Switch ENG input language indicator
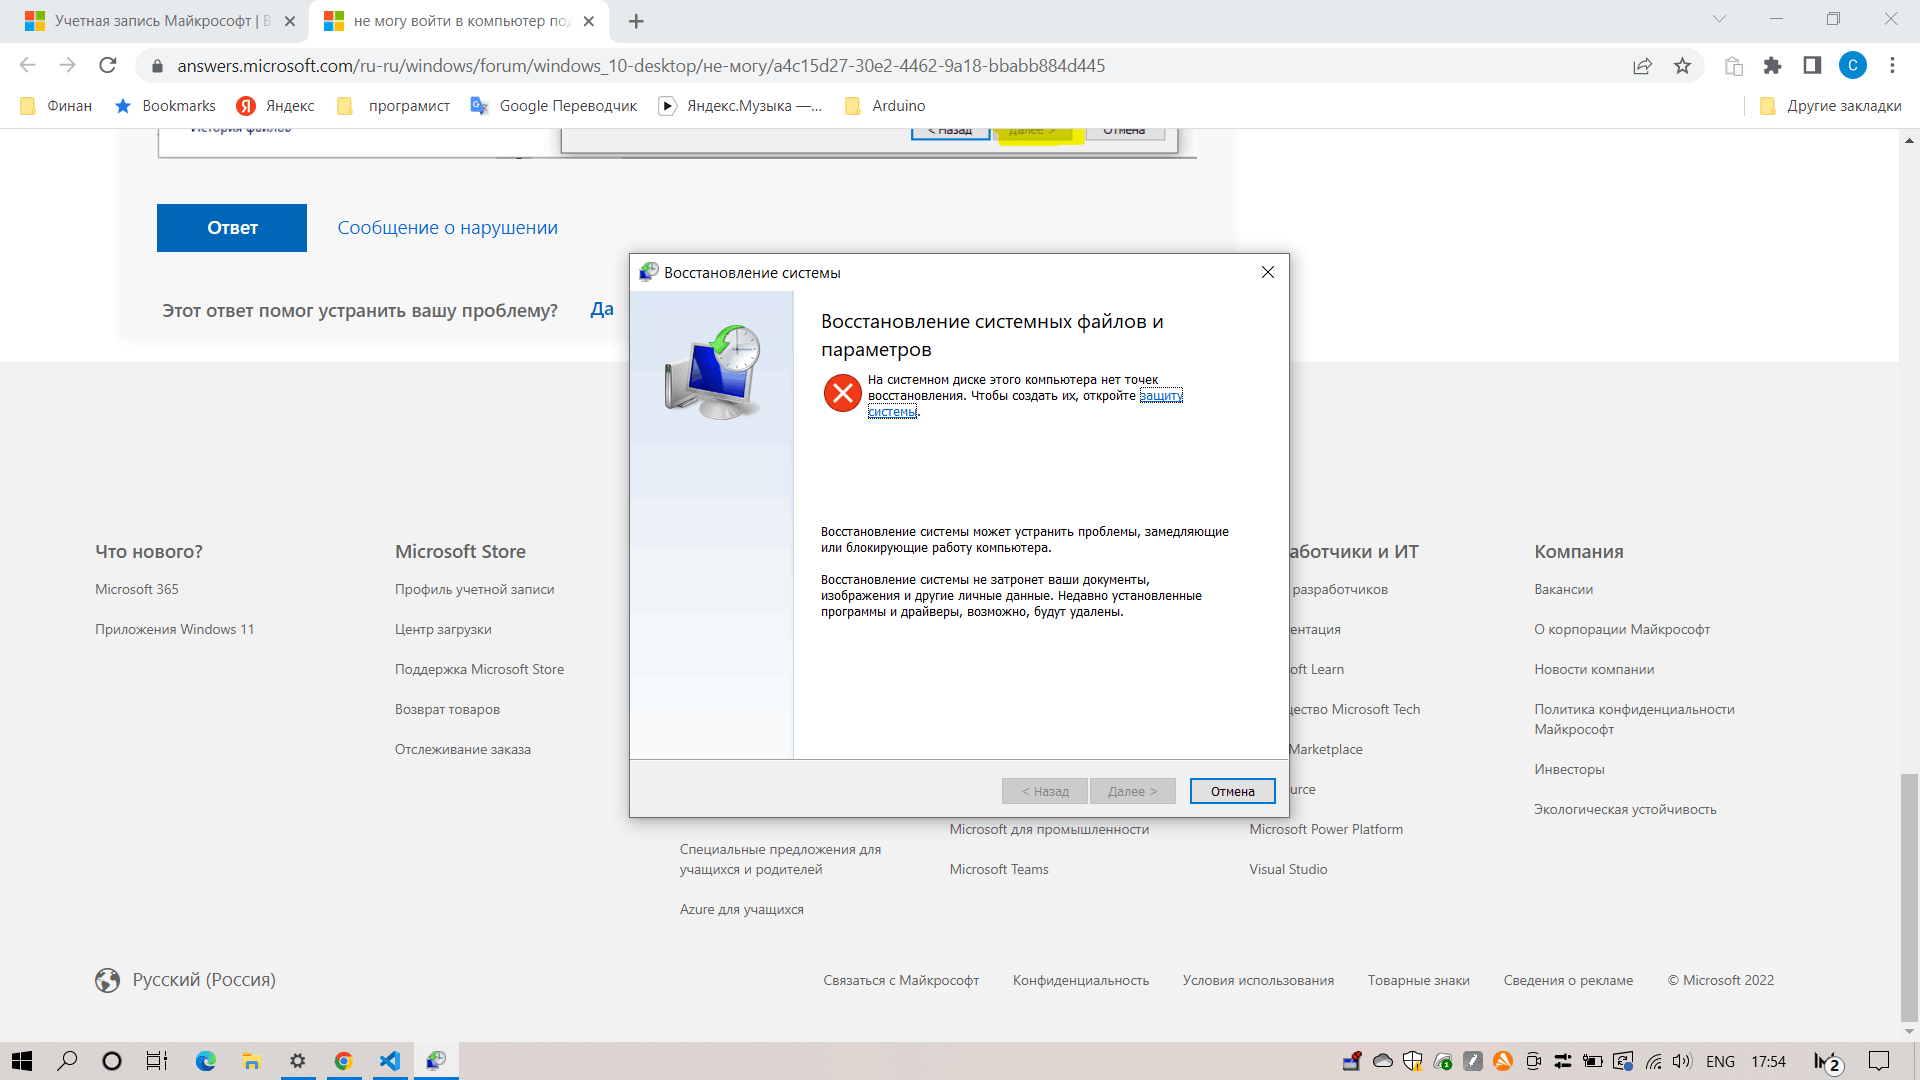This screenshot has width=1920, height=1080. point(1720,1061)
